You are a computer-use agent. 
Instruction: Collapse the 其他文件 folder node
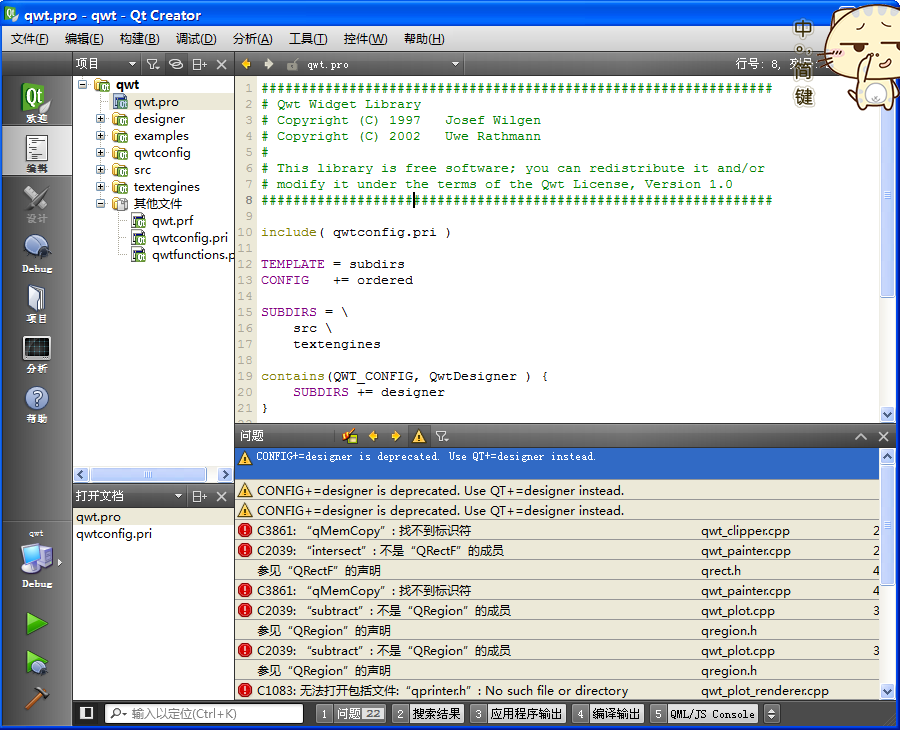click(101, 204)
